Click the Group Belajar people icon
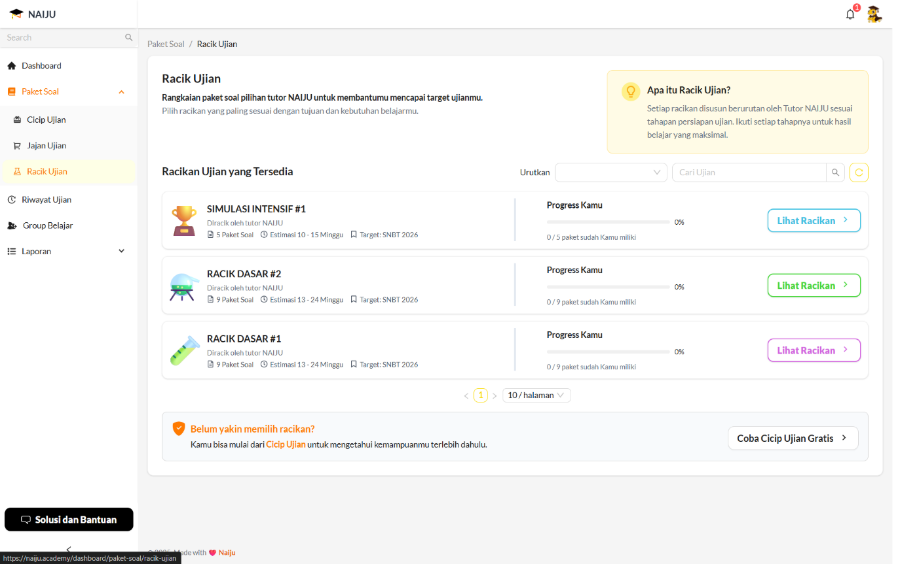Image resolution: width=900 pixels, height=564 pixels. click(12, 225)
